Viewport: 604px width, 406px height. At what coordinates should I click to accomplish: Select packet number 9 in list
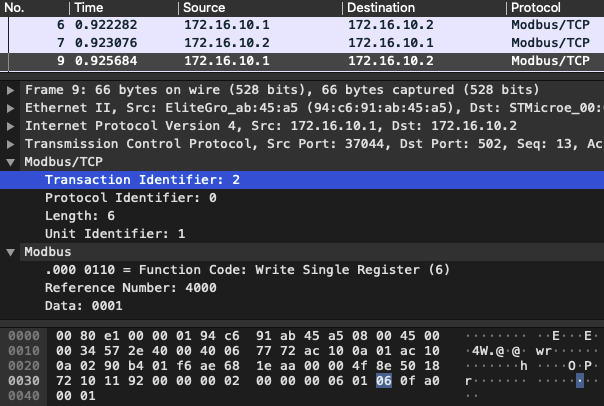(x=302, y=61)
